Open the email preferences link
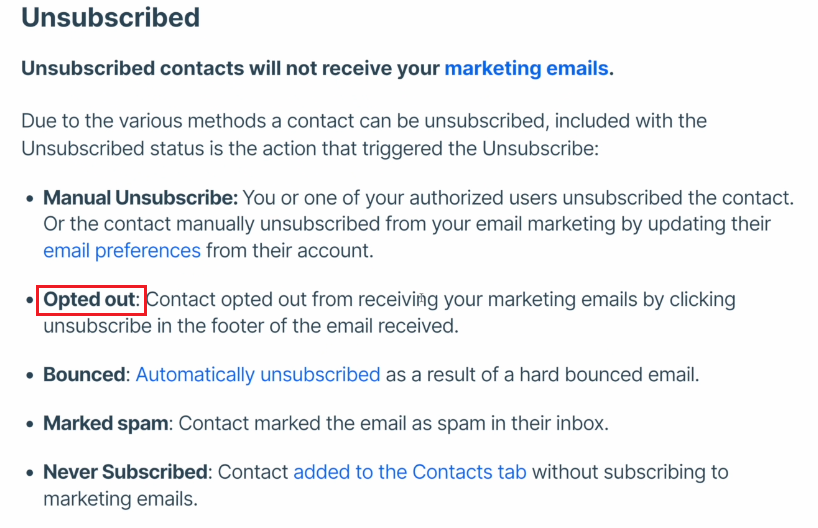Viewport: 818px width, 528px height. tap(122, 251)
